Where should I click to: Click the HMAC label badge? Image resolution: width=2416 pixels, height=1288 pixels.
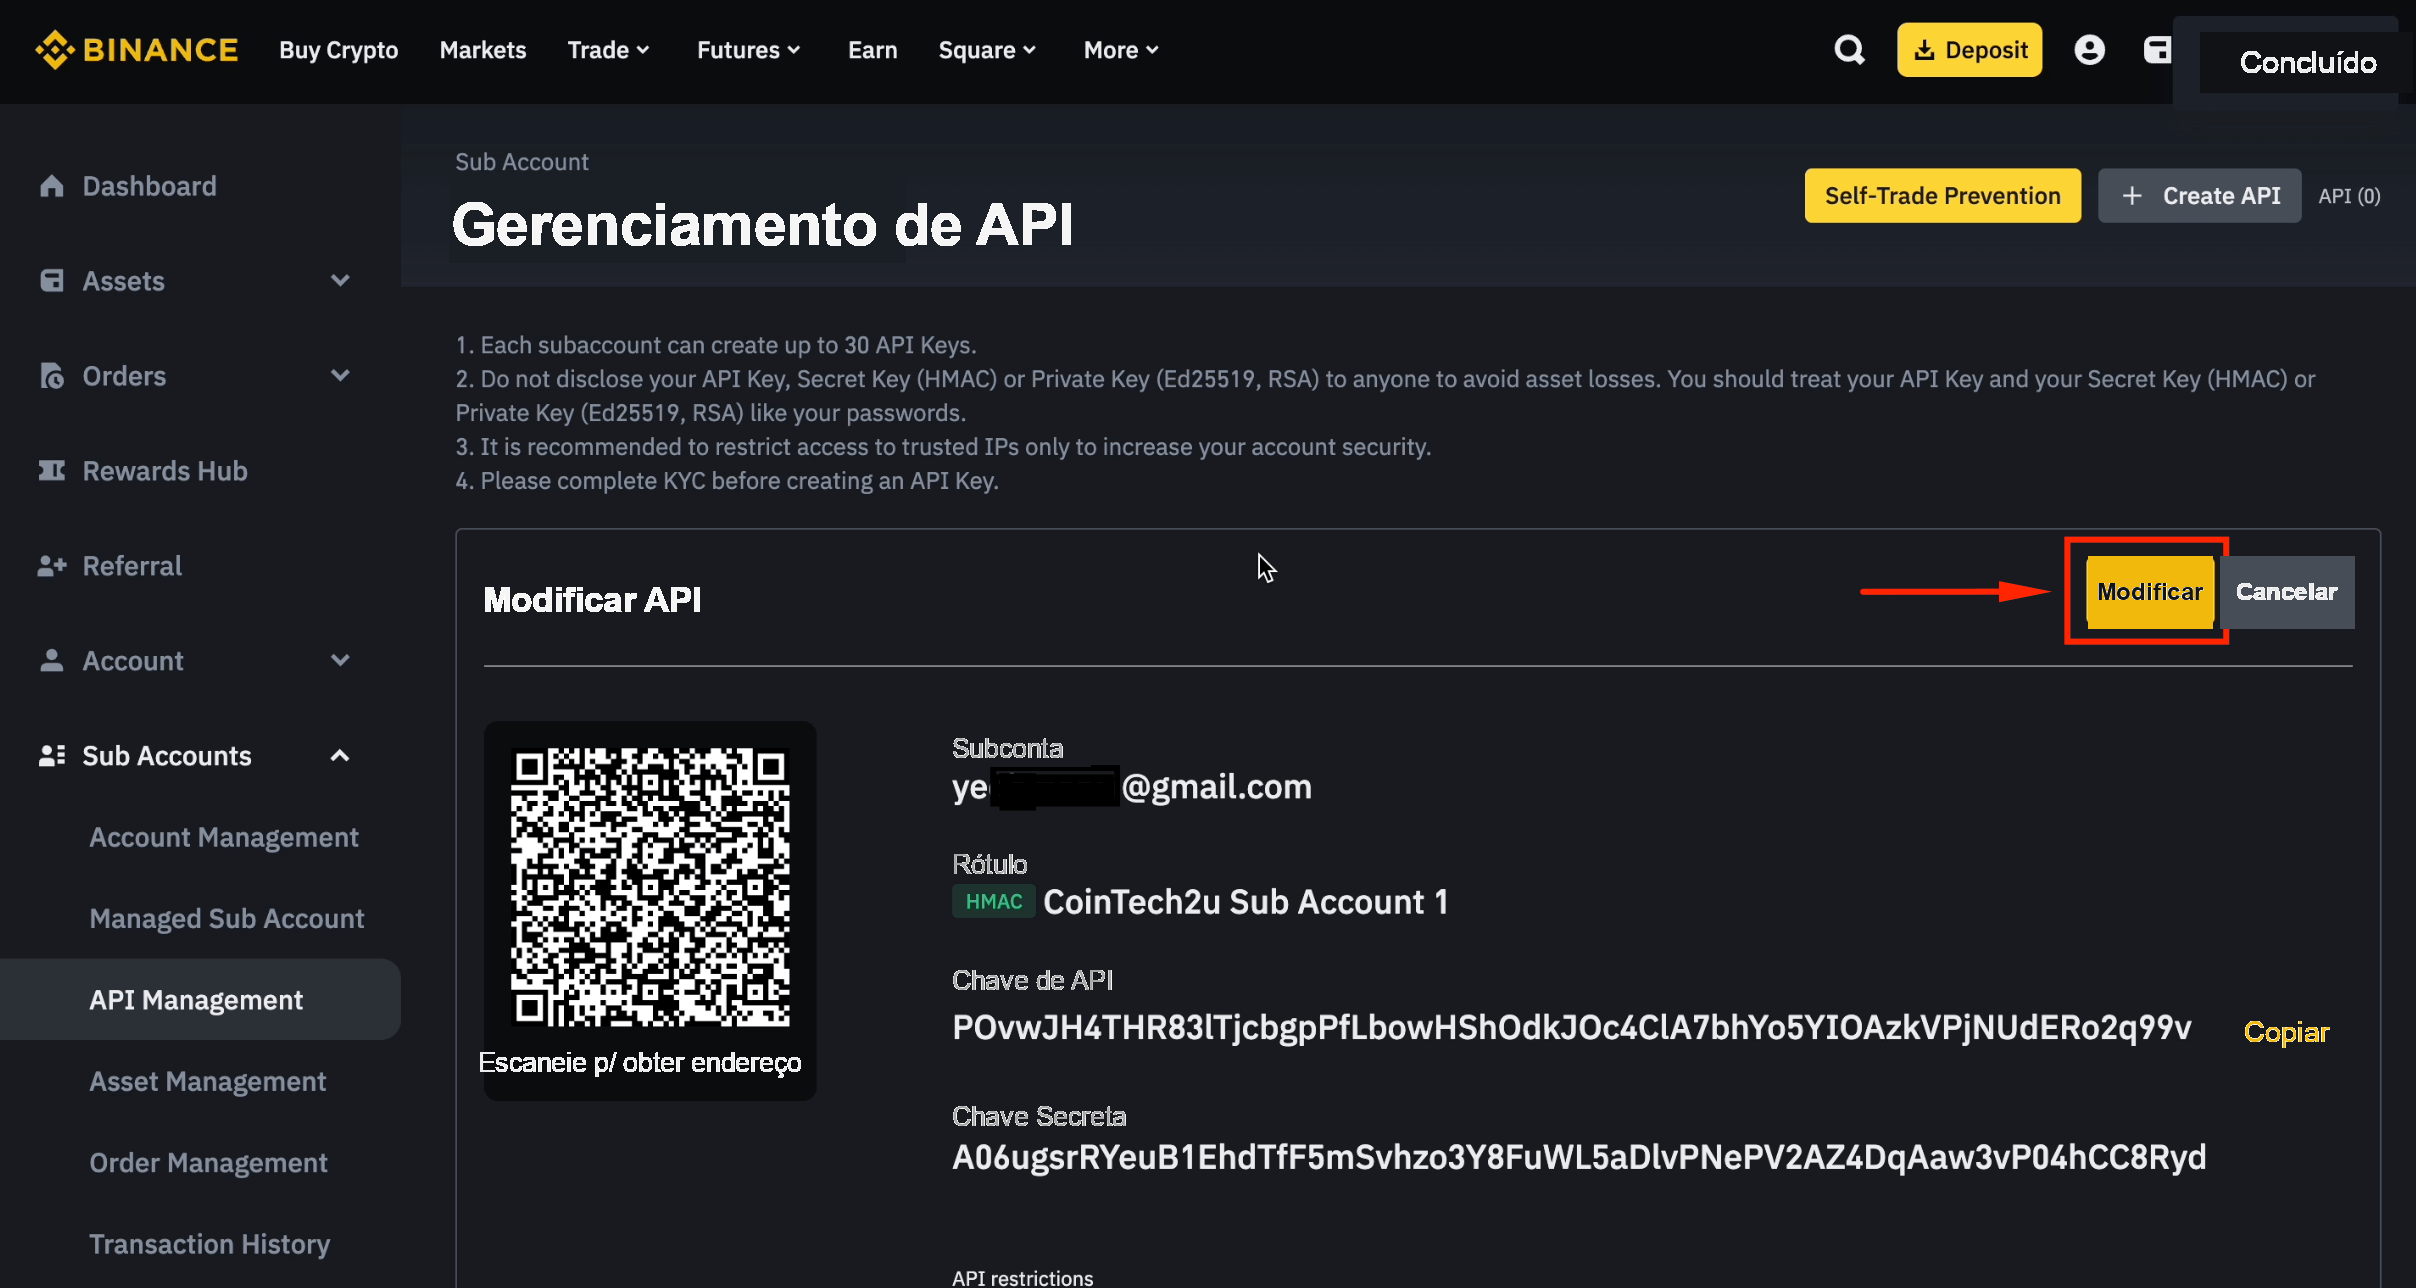[994, 902]
